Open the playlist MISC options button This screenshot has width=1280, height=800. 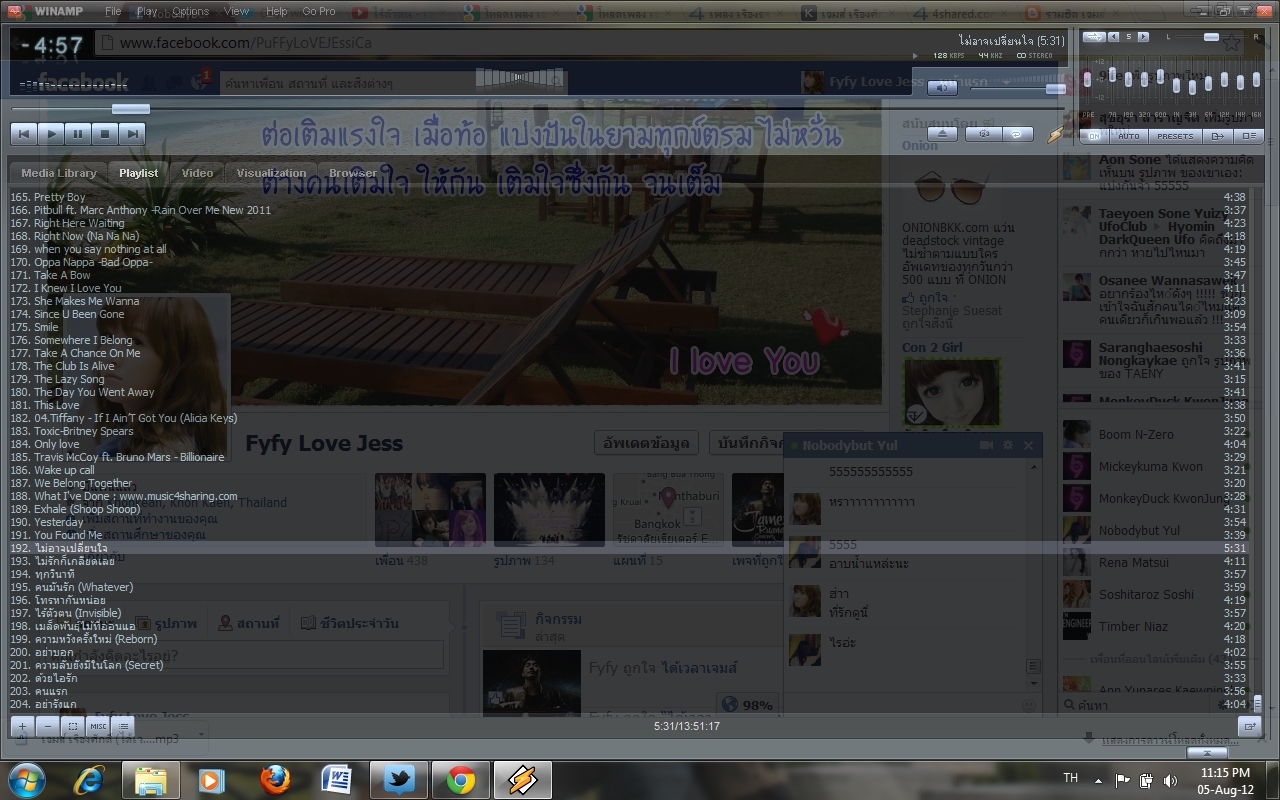[x=98, y=726]
